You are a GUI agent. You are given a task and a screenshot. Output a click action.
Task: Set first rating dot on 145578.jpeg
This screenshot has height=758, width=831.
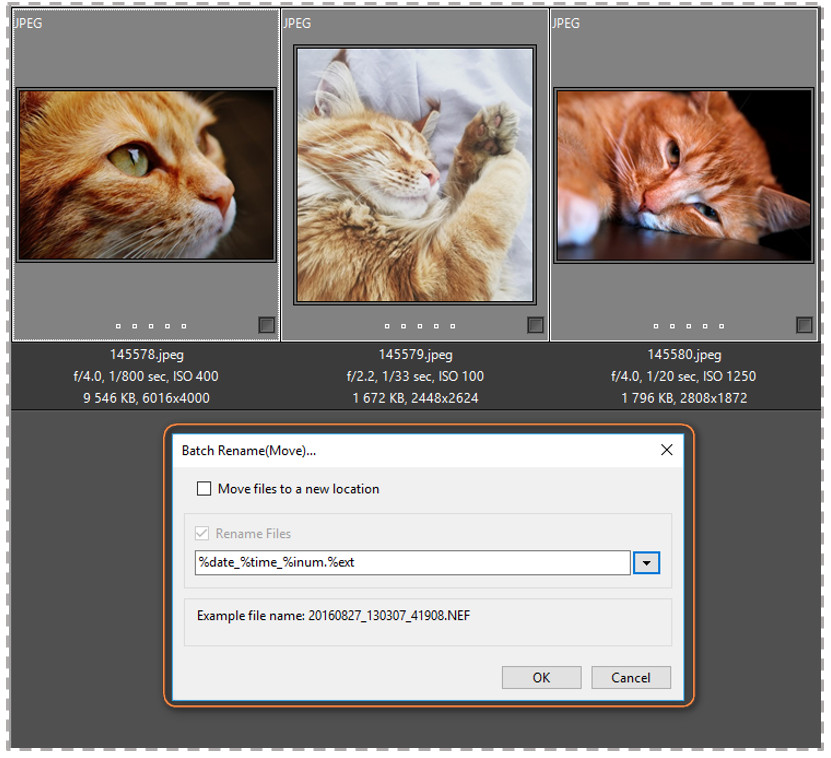coord(118,326)
